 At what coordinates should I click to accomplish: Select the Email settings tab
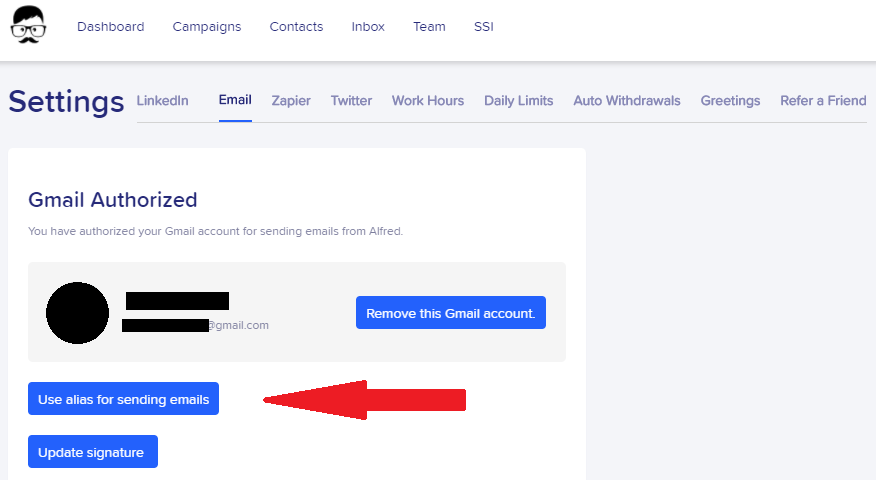coord(235,100)
